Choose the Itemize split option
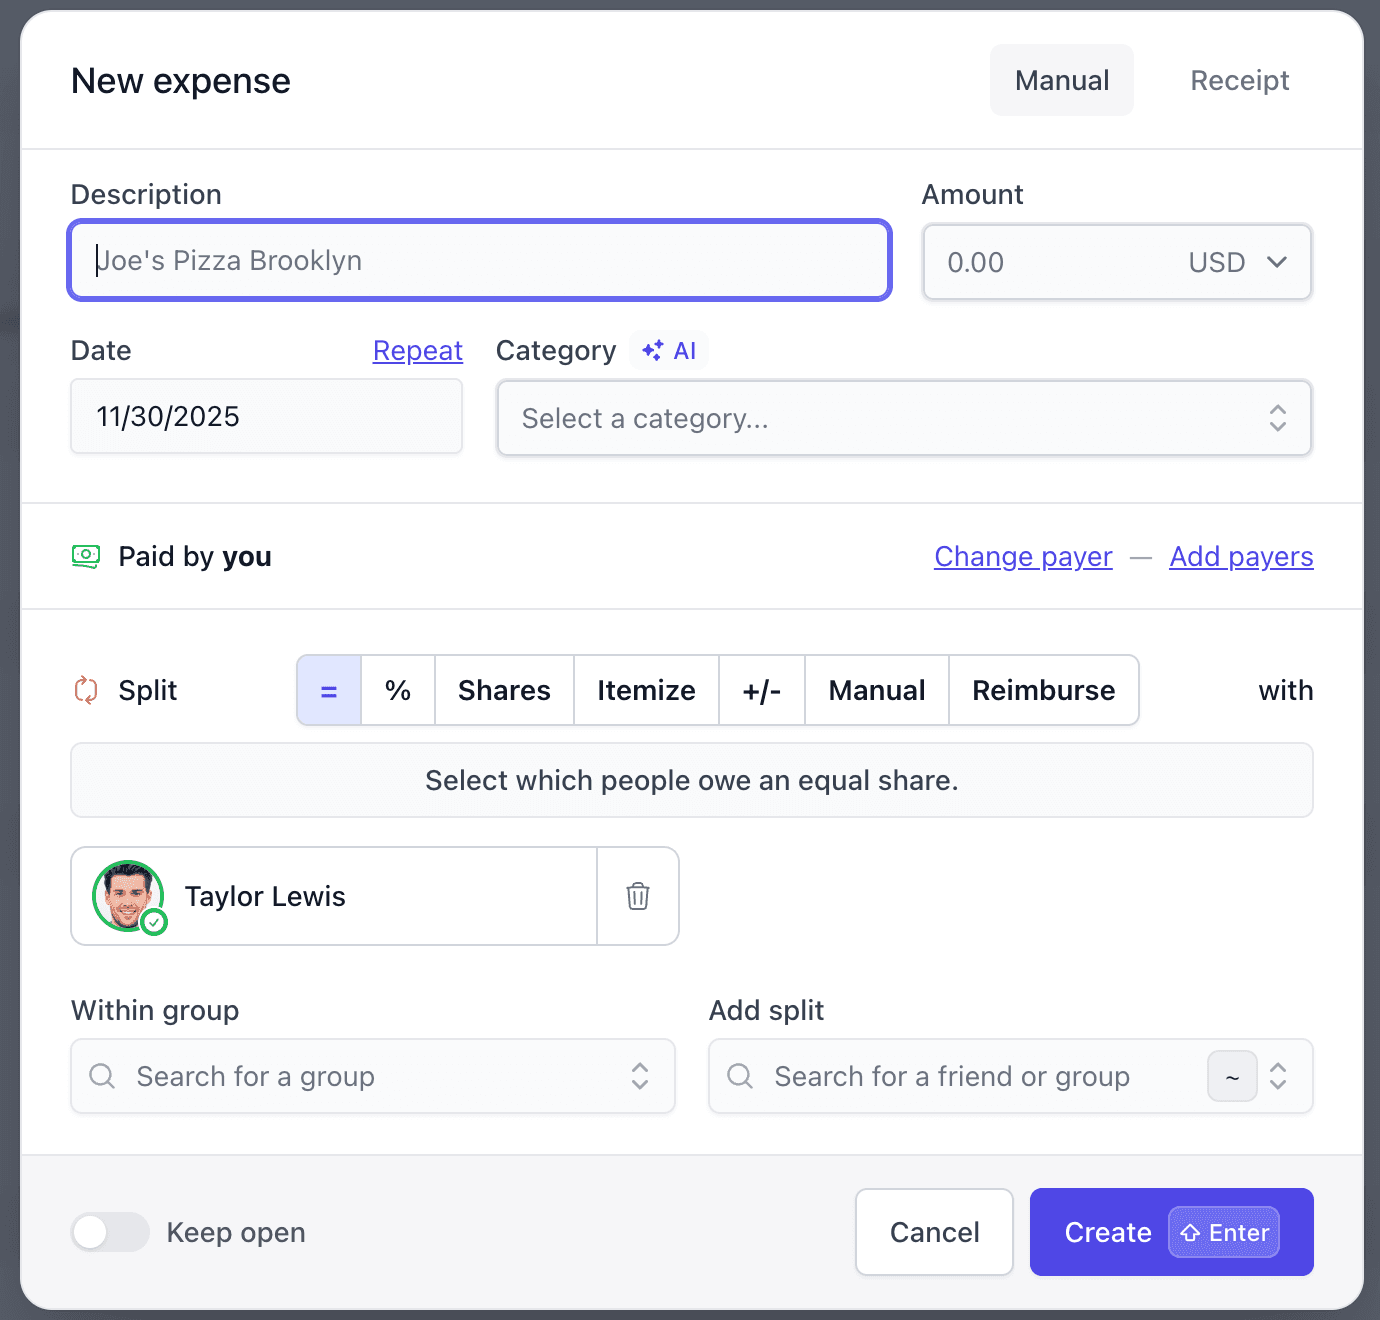 pyautogui.click(x=646, y=690)
